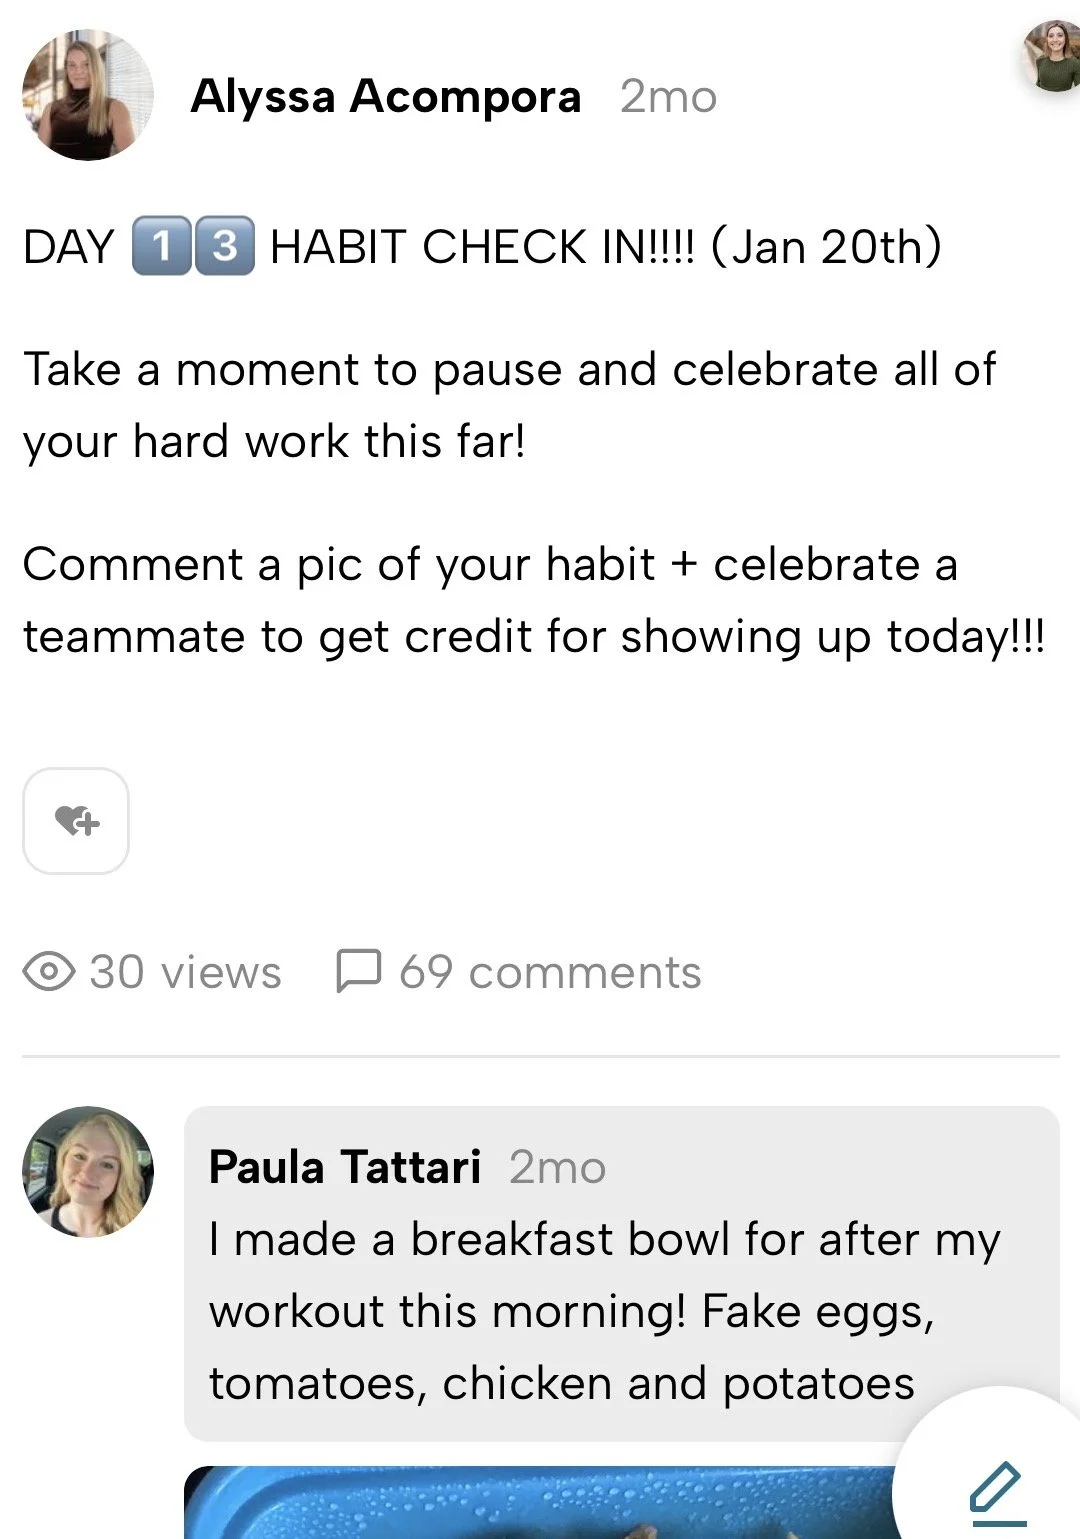
Task: Select the DAY HABIT CHECK IN headline
Action: click(x=482, y=246)
